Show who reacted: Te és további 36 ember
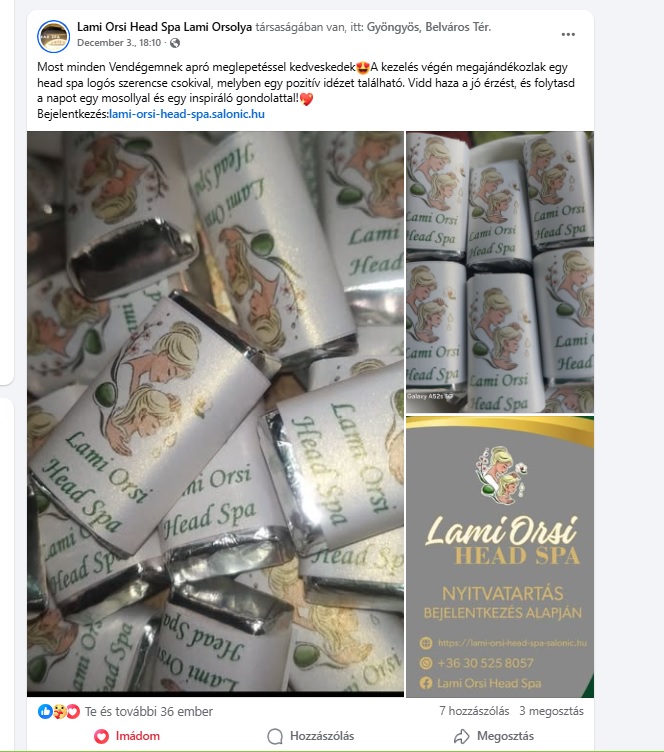 pyautogui.click(x=149, y=711)
